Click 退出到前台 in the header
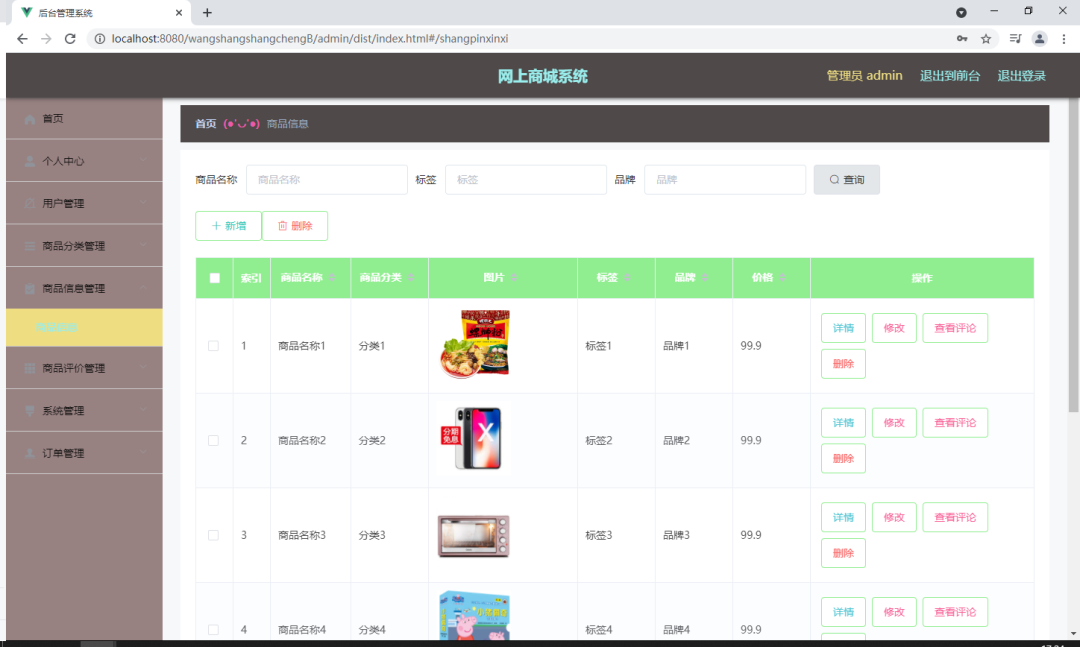Image resolution: width=1080 pixels, height=647 pixels. click(950, 76)
